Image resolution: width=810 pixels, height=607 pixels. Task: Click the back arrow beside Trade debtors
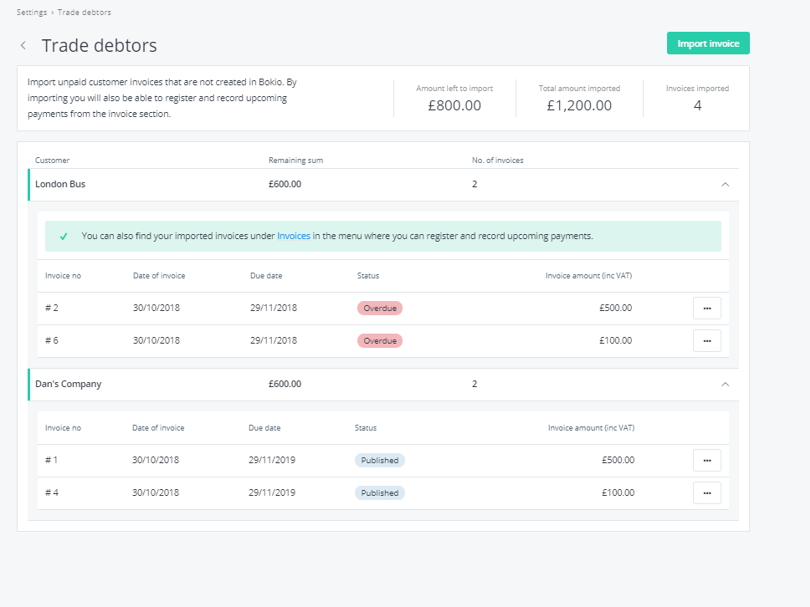(24, 45)
